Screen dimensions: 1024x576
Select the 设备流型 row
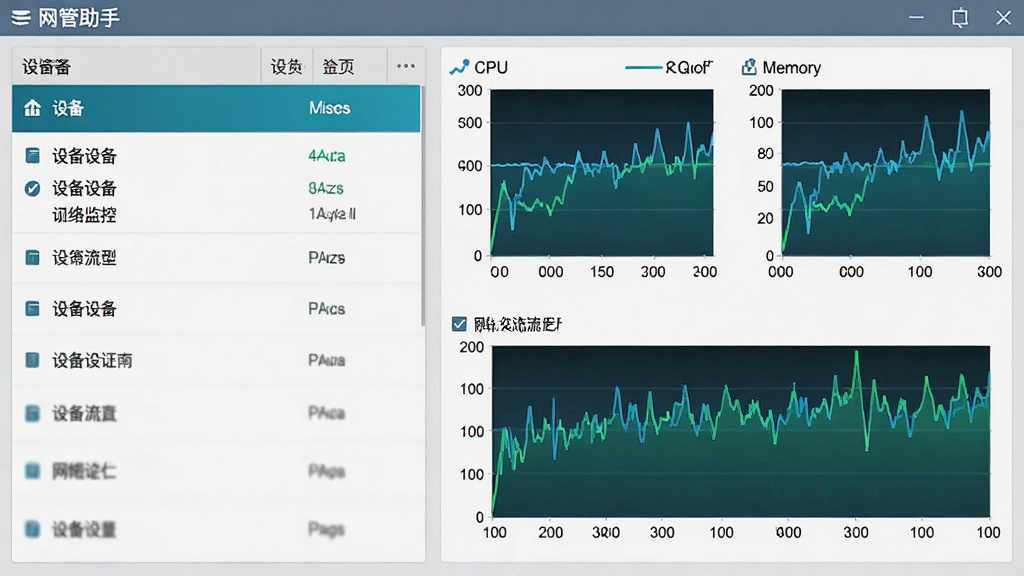216,257
